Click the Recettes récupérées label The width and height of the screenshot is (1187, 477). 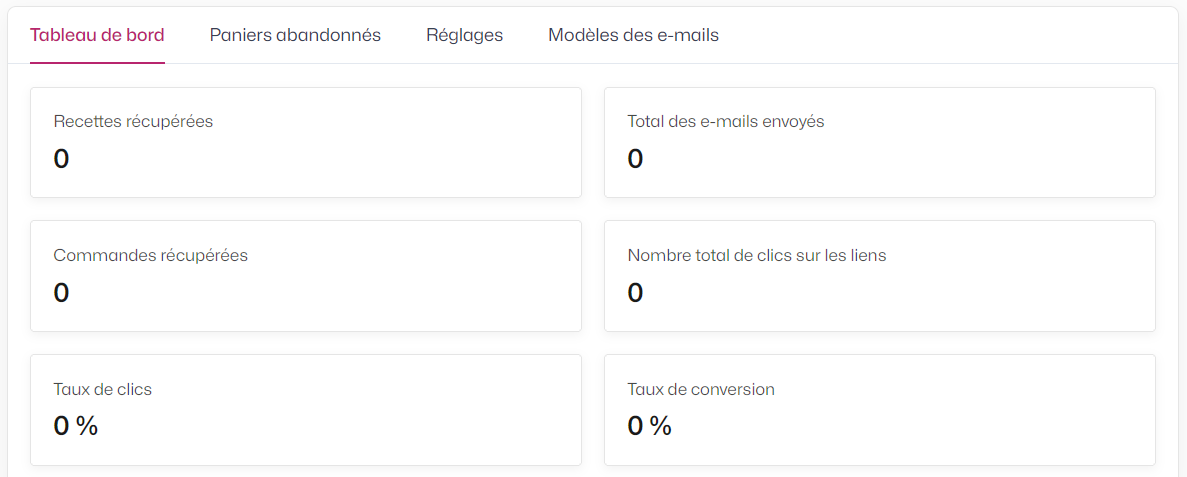133,121
